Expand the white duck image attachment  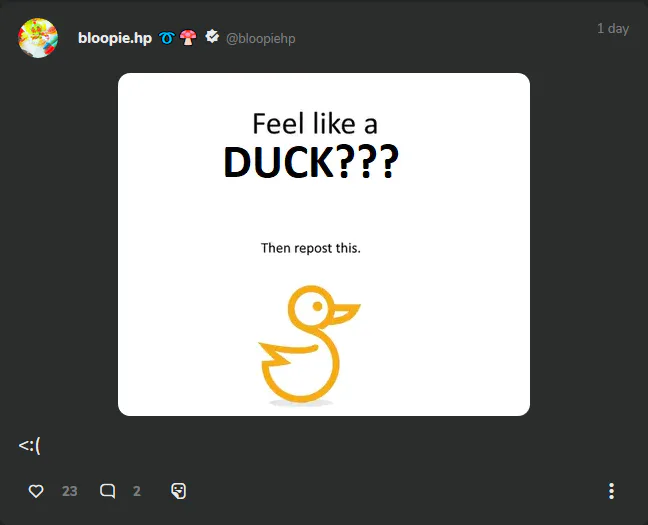tap(324, 244)
